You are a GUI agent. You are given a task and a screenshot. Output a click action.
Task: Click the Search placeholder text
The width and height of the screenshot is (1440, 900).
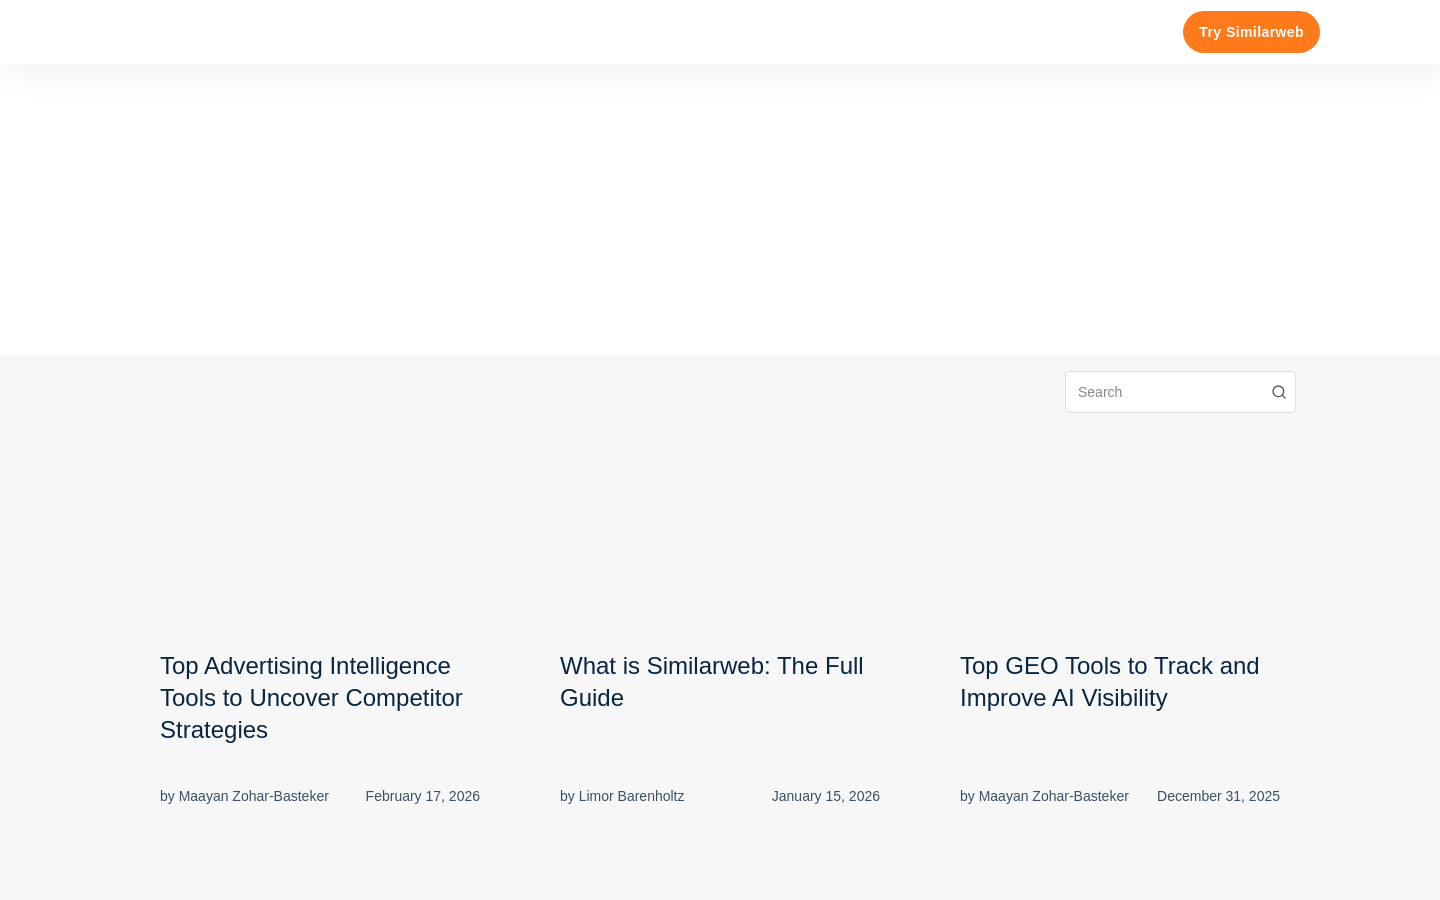pyautogui.click(x=1100, y=392)
